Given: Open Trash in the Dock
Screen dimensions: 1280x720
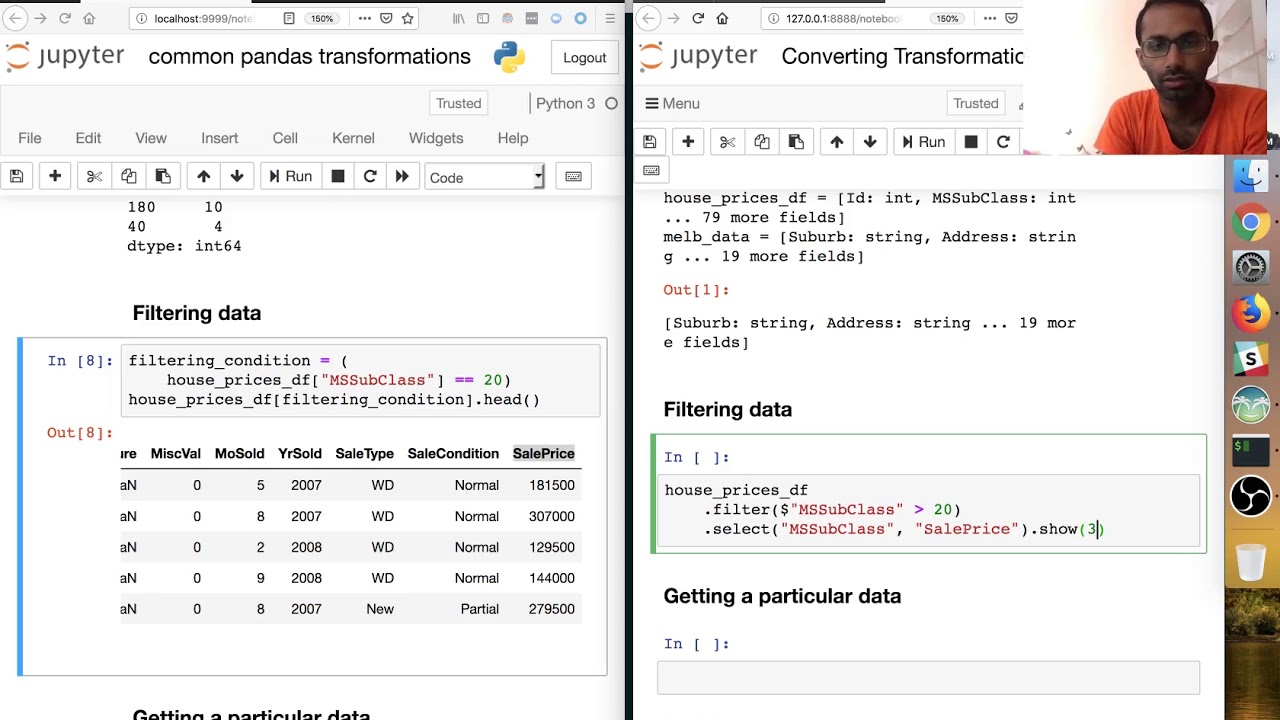Looking at the screenshot, I should (x=1251, y=561).
